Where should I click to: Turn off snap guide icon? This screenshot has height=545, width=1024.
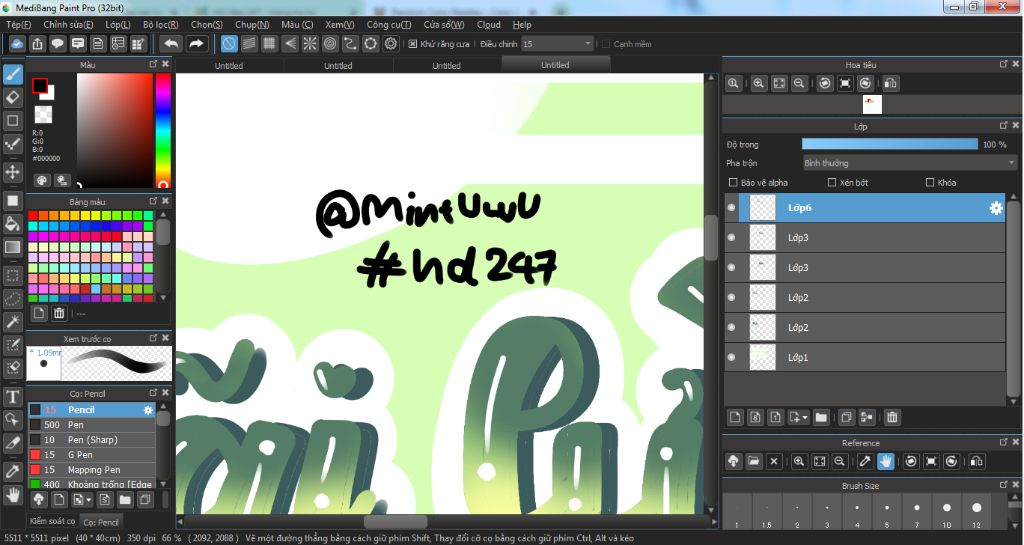click(229, 44)
